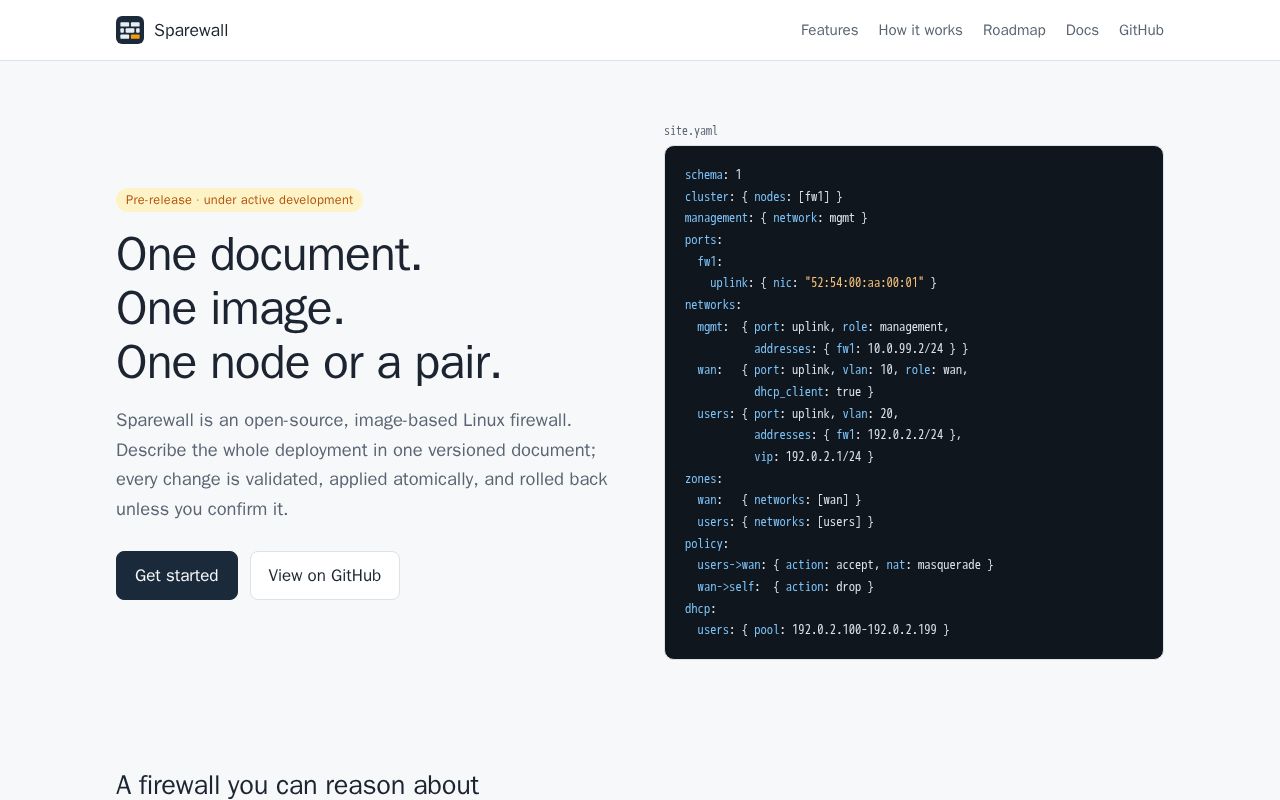This screenshot has height=800, width=1280.
Task: Select the pre-release status badge
Action: click(239, 200)
